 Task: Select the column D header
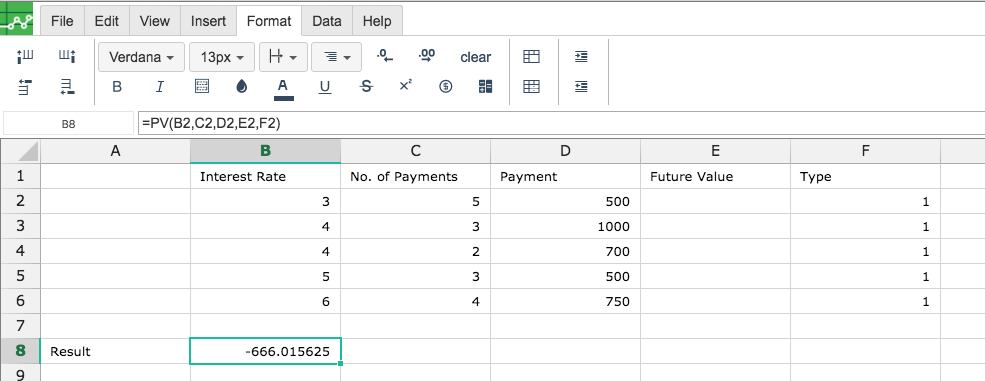pos(565,151)
